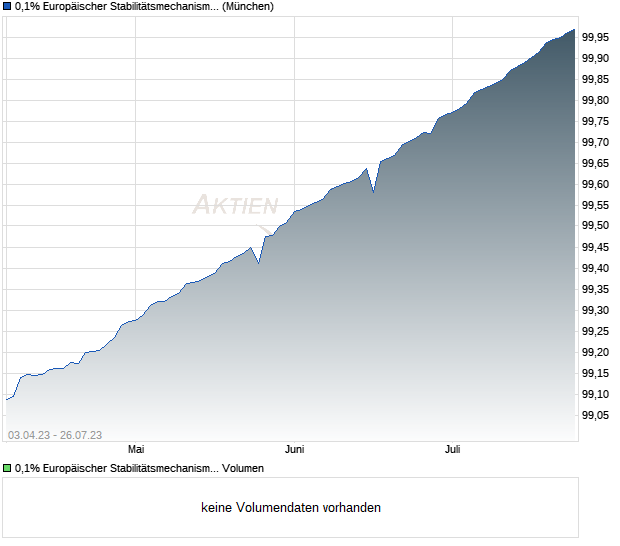Click the 99,95 price axis label
Viewport: 620px width, 546px height.
(x=595, y=37)
